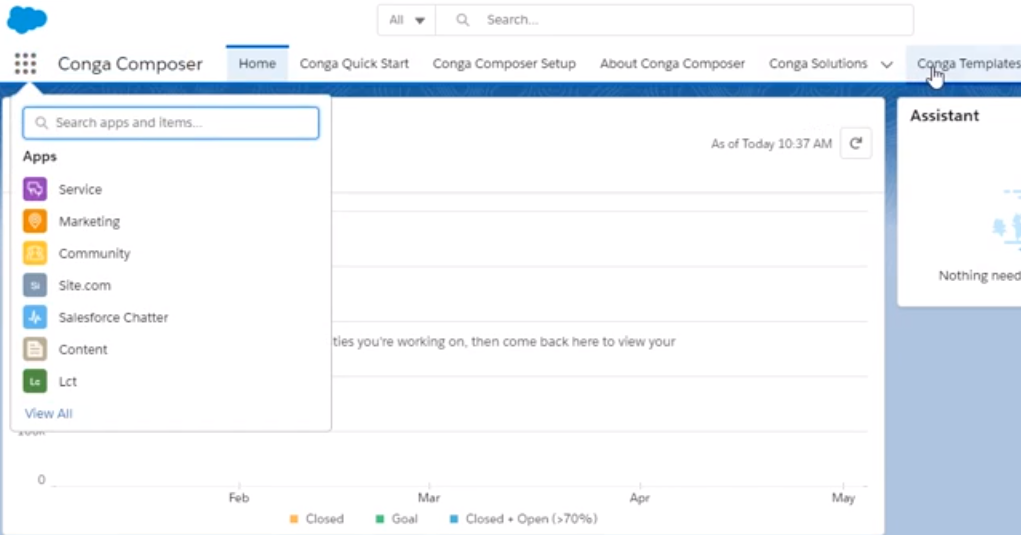This screenshot has width=1021, height=535.
Task: Click the Closed legend orange swatch
Action: [294, 519]
